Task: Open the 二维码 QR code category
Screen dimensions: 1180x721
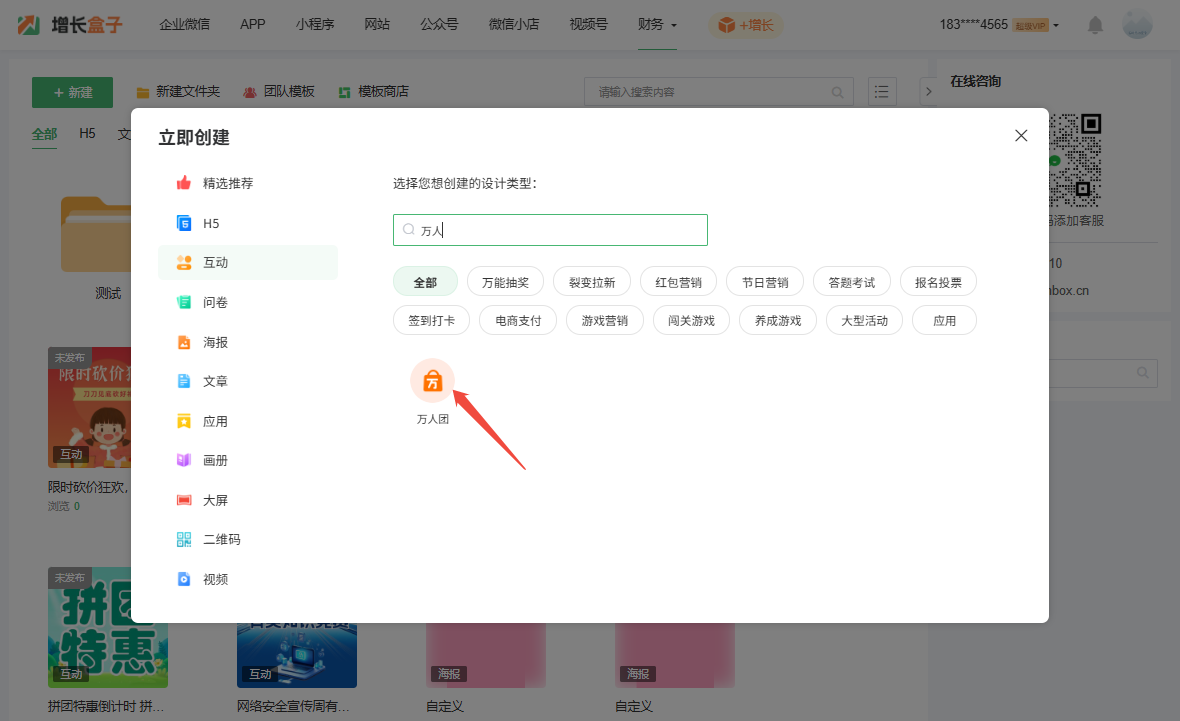Action: 221,539
